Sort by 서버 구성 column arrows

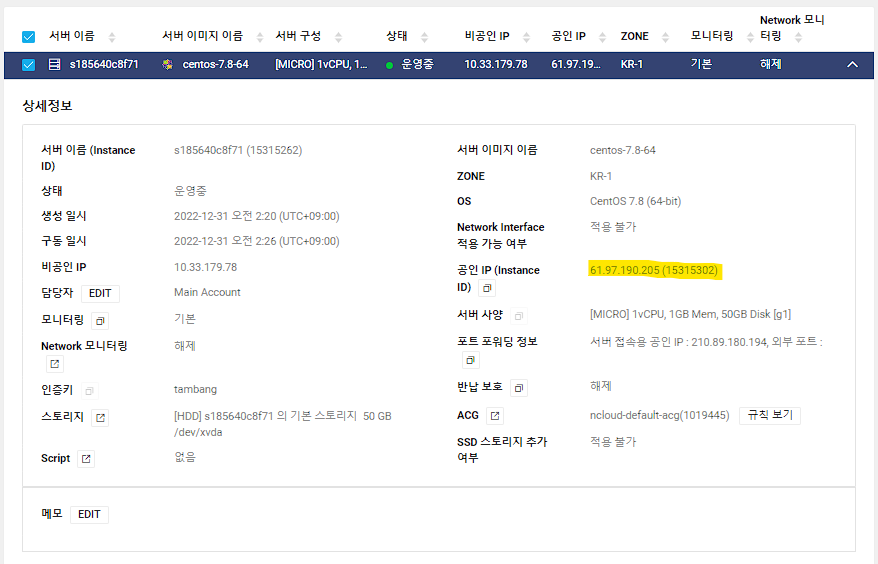[338, 37]
